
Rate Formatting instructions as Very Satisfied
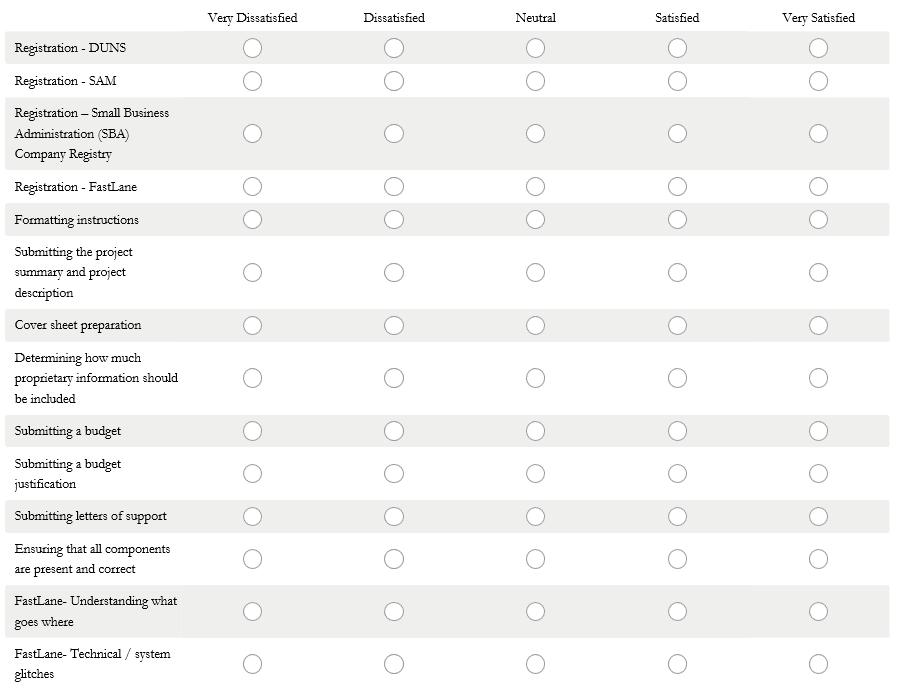[x=818, y=220]
